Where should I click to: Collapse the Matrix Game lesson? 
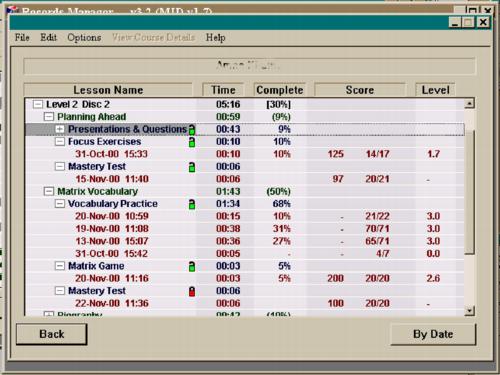pos(60,266)
